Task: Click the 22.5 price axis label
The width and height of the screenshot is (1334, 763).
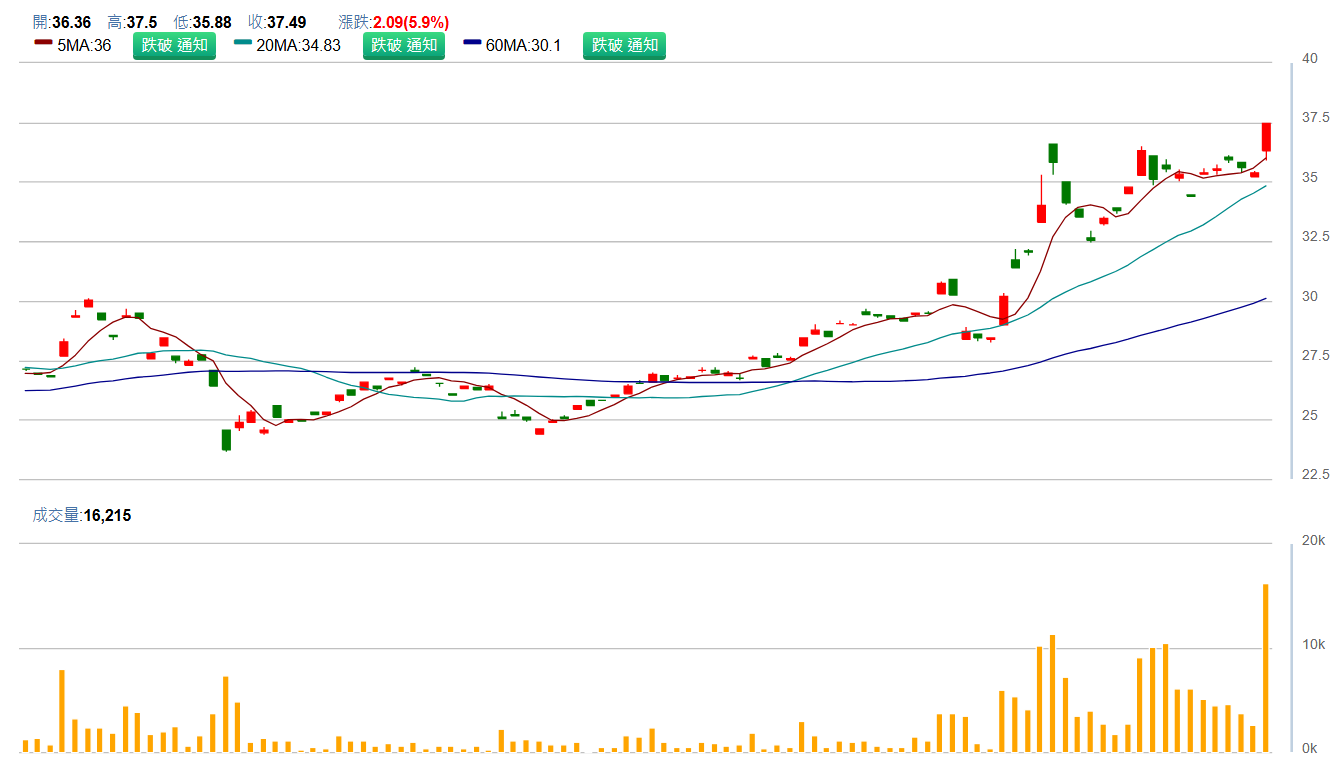Action: (x=1315, y=475)
